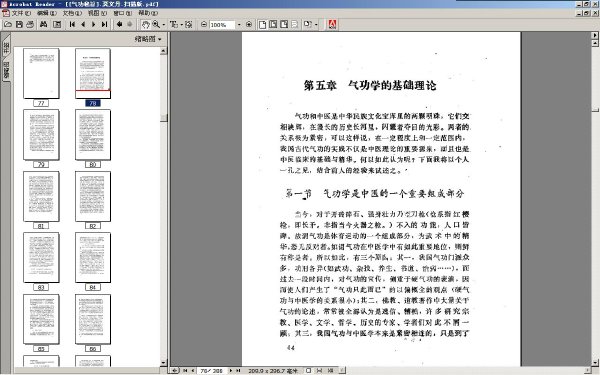Click thumbnail panel scroll down arrow
Viewport: 600px width, 375px height.
pyautogui.click(x=164, y=362)
